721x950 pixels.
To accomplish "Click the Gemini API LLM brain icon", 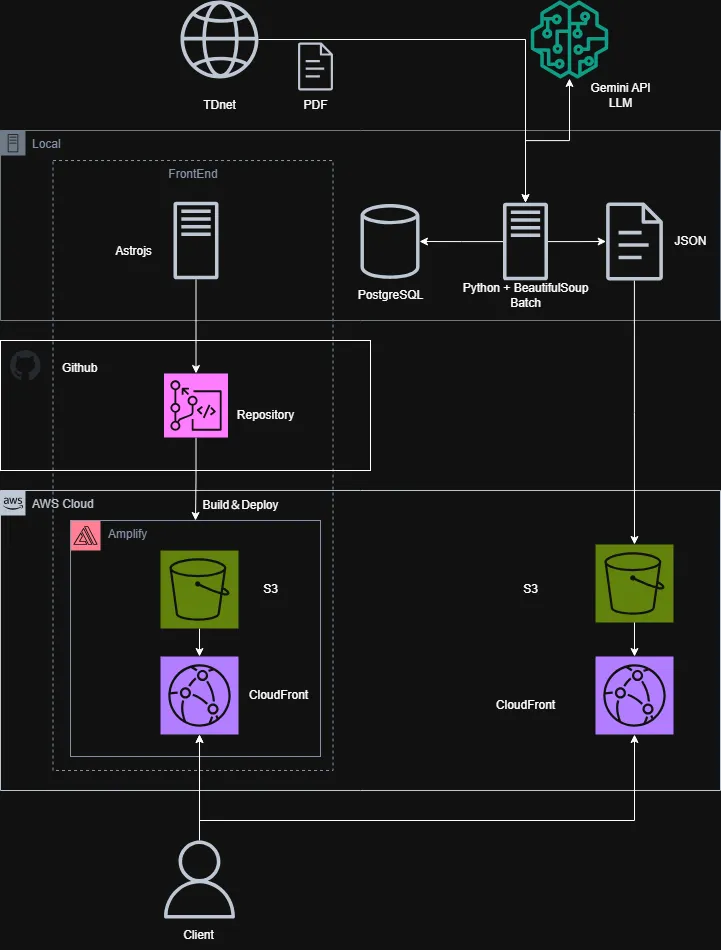I will coord(569,38).
